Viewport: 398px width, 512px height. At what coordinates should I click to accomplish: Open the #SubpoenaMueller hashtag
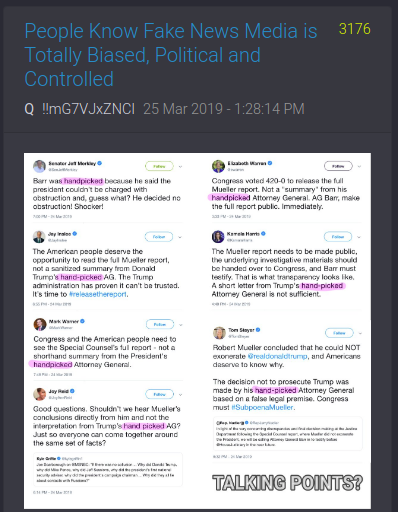click(x=263, y=407)
